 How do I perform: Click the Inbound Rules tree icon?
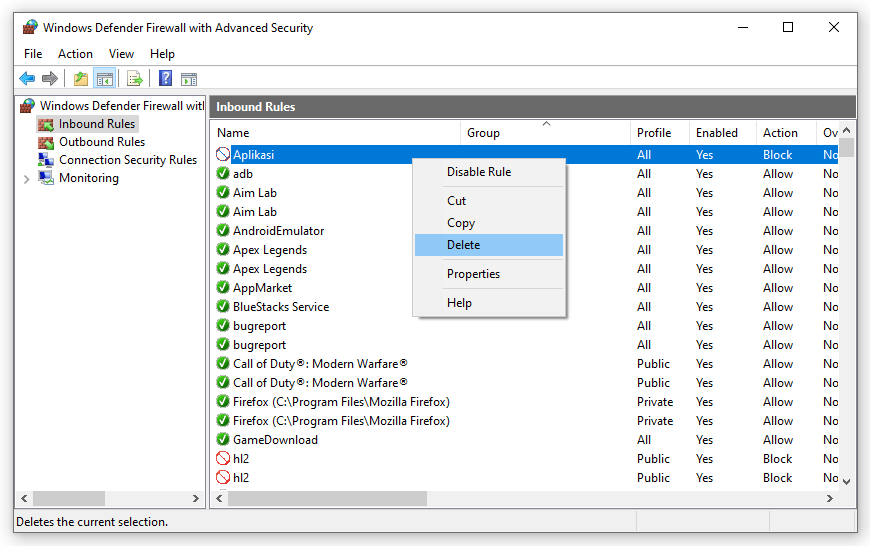click(45, 124)
